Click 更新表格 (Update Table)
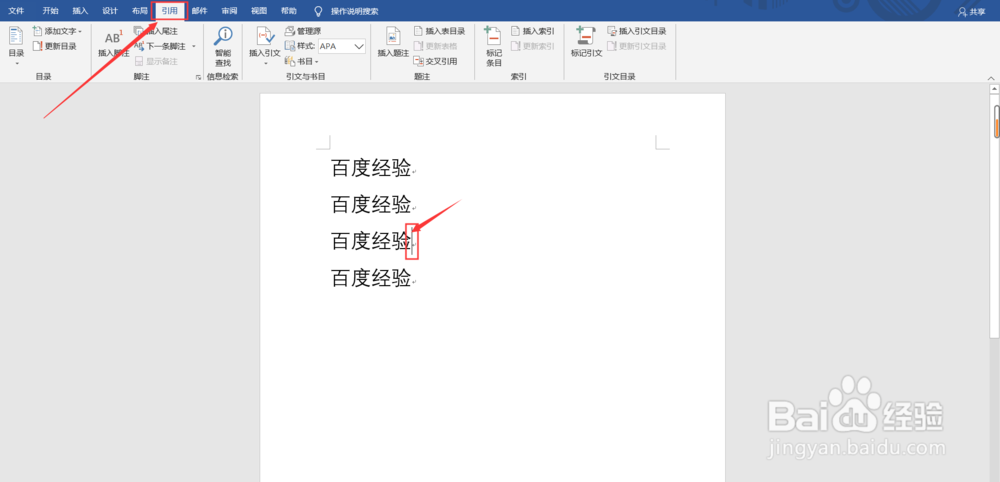 click(436, 46)
